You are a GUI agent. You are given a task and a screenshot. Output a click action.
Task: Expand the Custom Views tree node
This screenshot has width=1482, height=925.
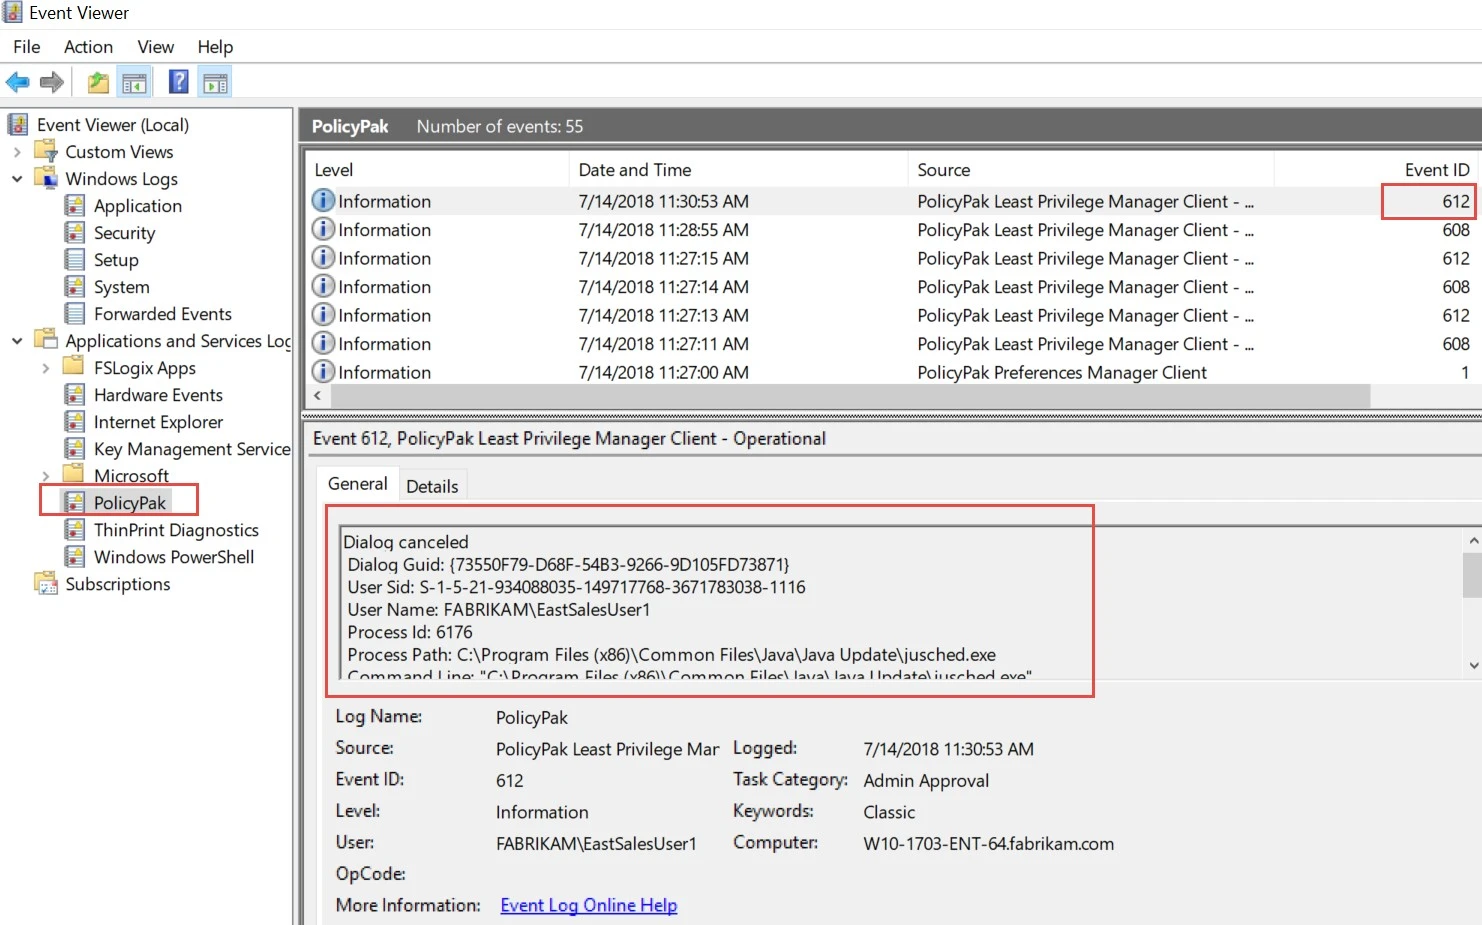pos(17,151)
